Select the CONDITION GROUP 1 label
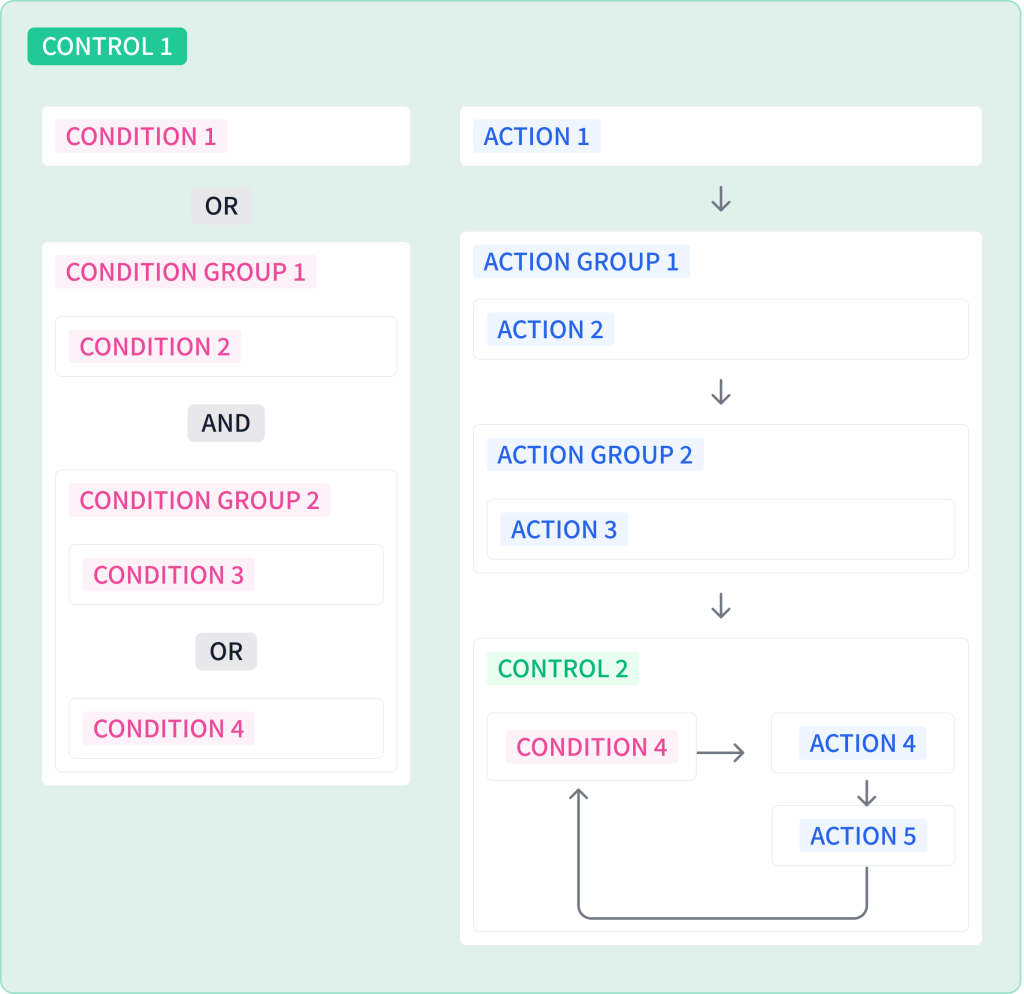 point(185,272)
